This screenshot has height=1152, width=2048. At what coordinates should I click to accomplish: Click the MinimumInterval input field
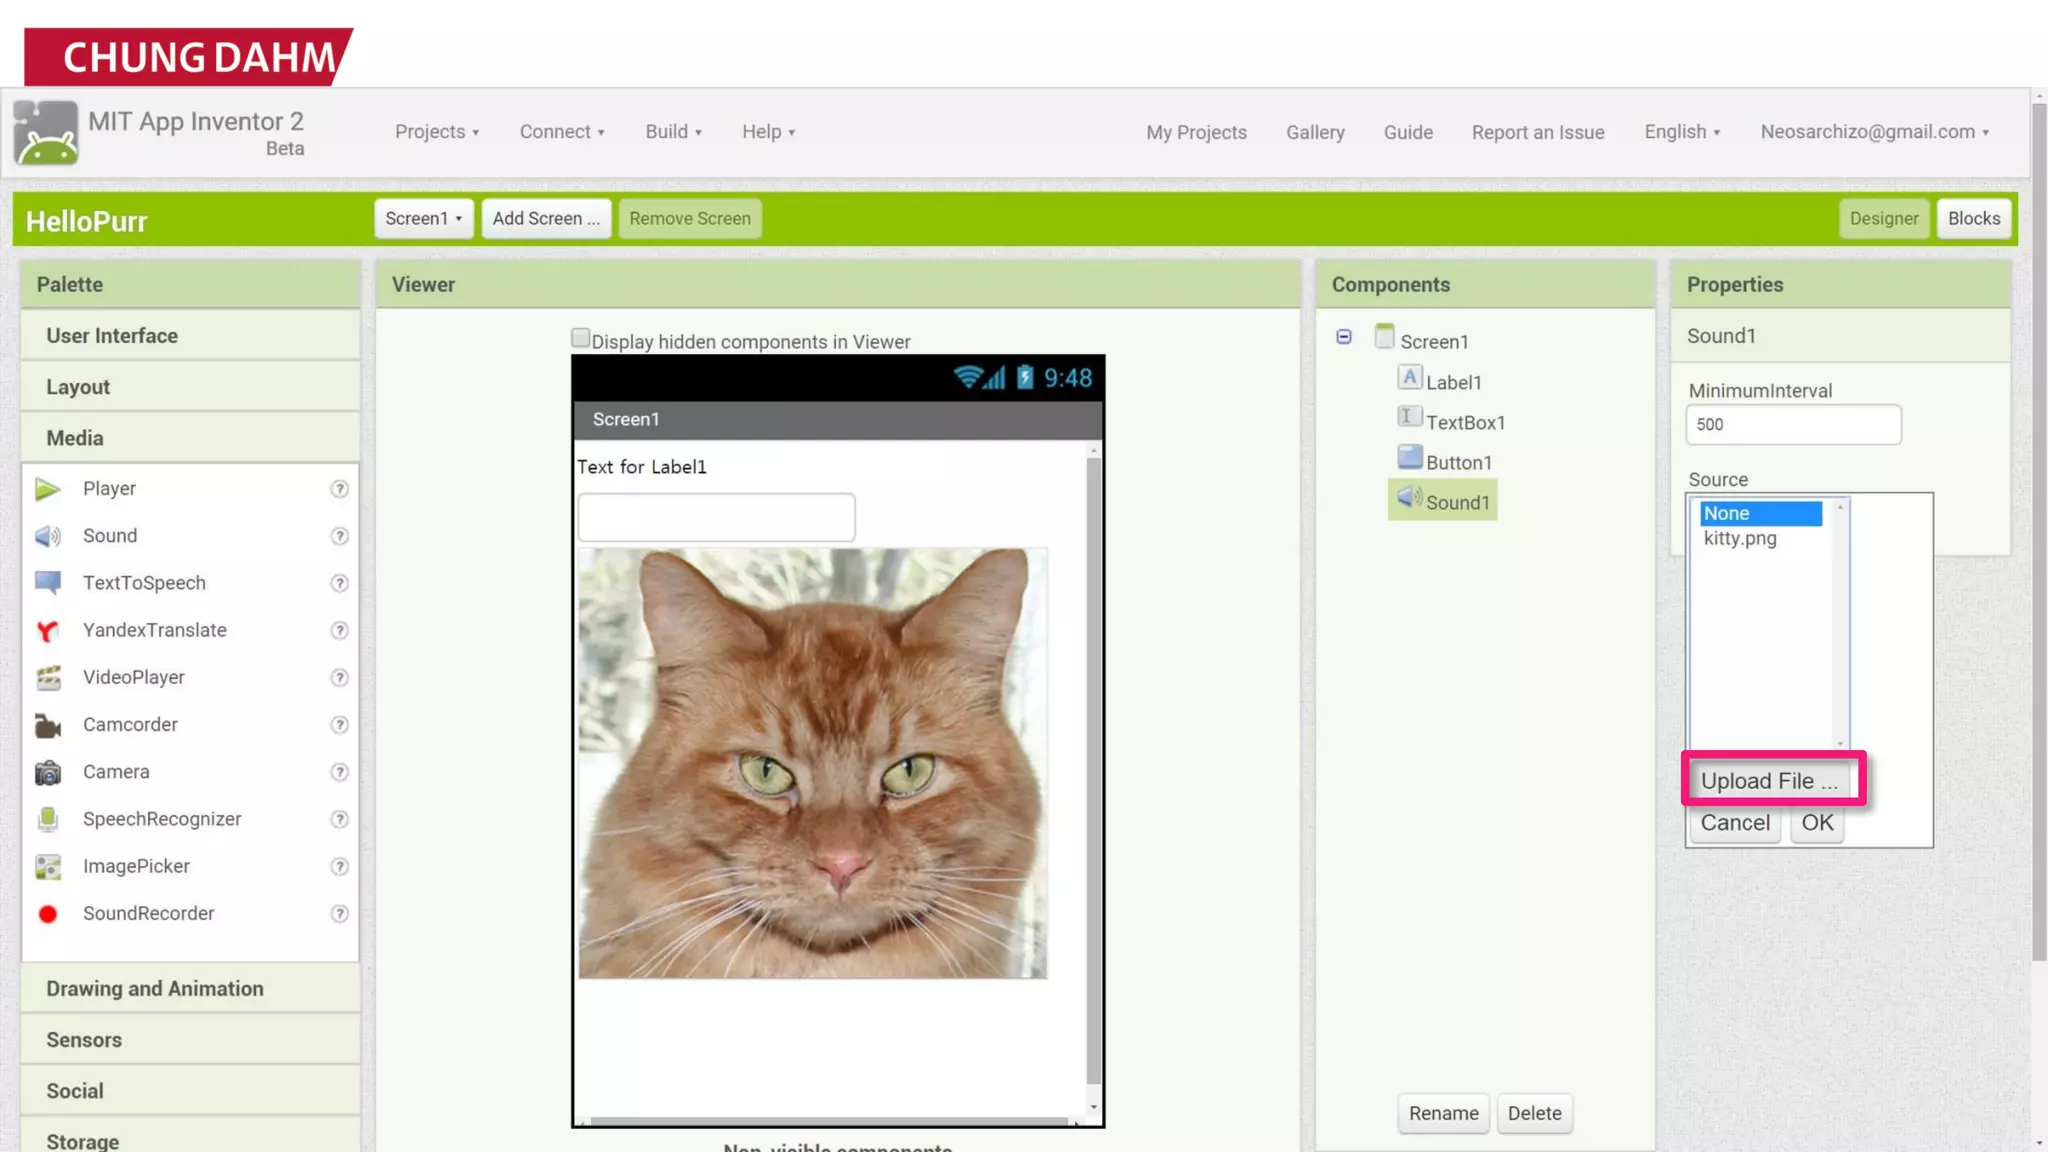(1792, 424)
